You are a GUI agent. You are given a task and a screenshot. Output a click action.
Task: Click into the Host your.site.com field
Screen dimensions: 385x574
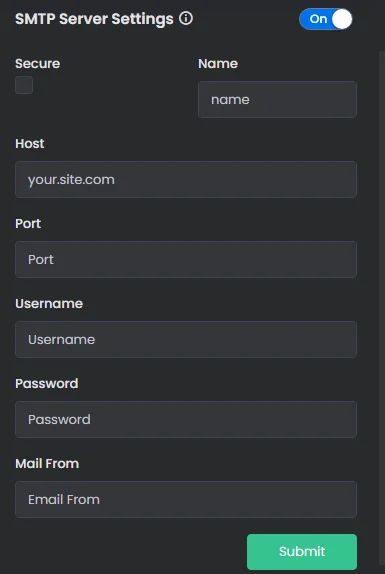point(186,179)
